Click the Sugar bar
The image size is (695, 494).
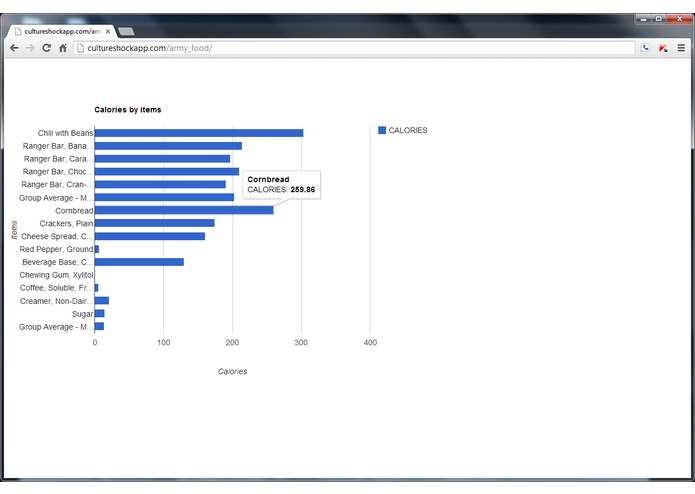[x=100, y=314]
